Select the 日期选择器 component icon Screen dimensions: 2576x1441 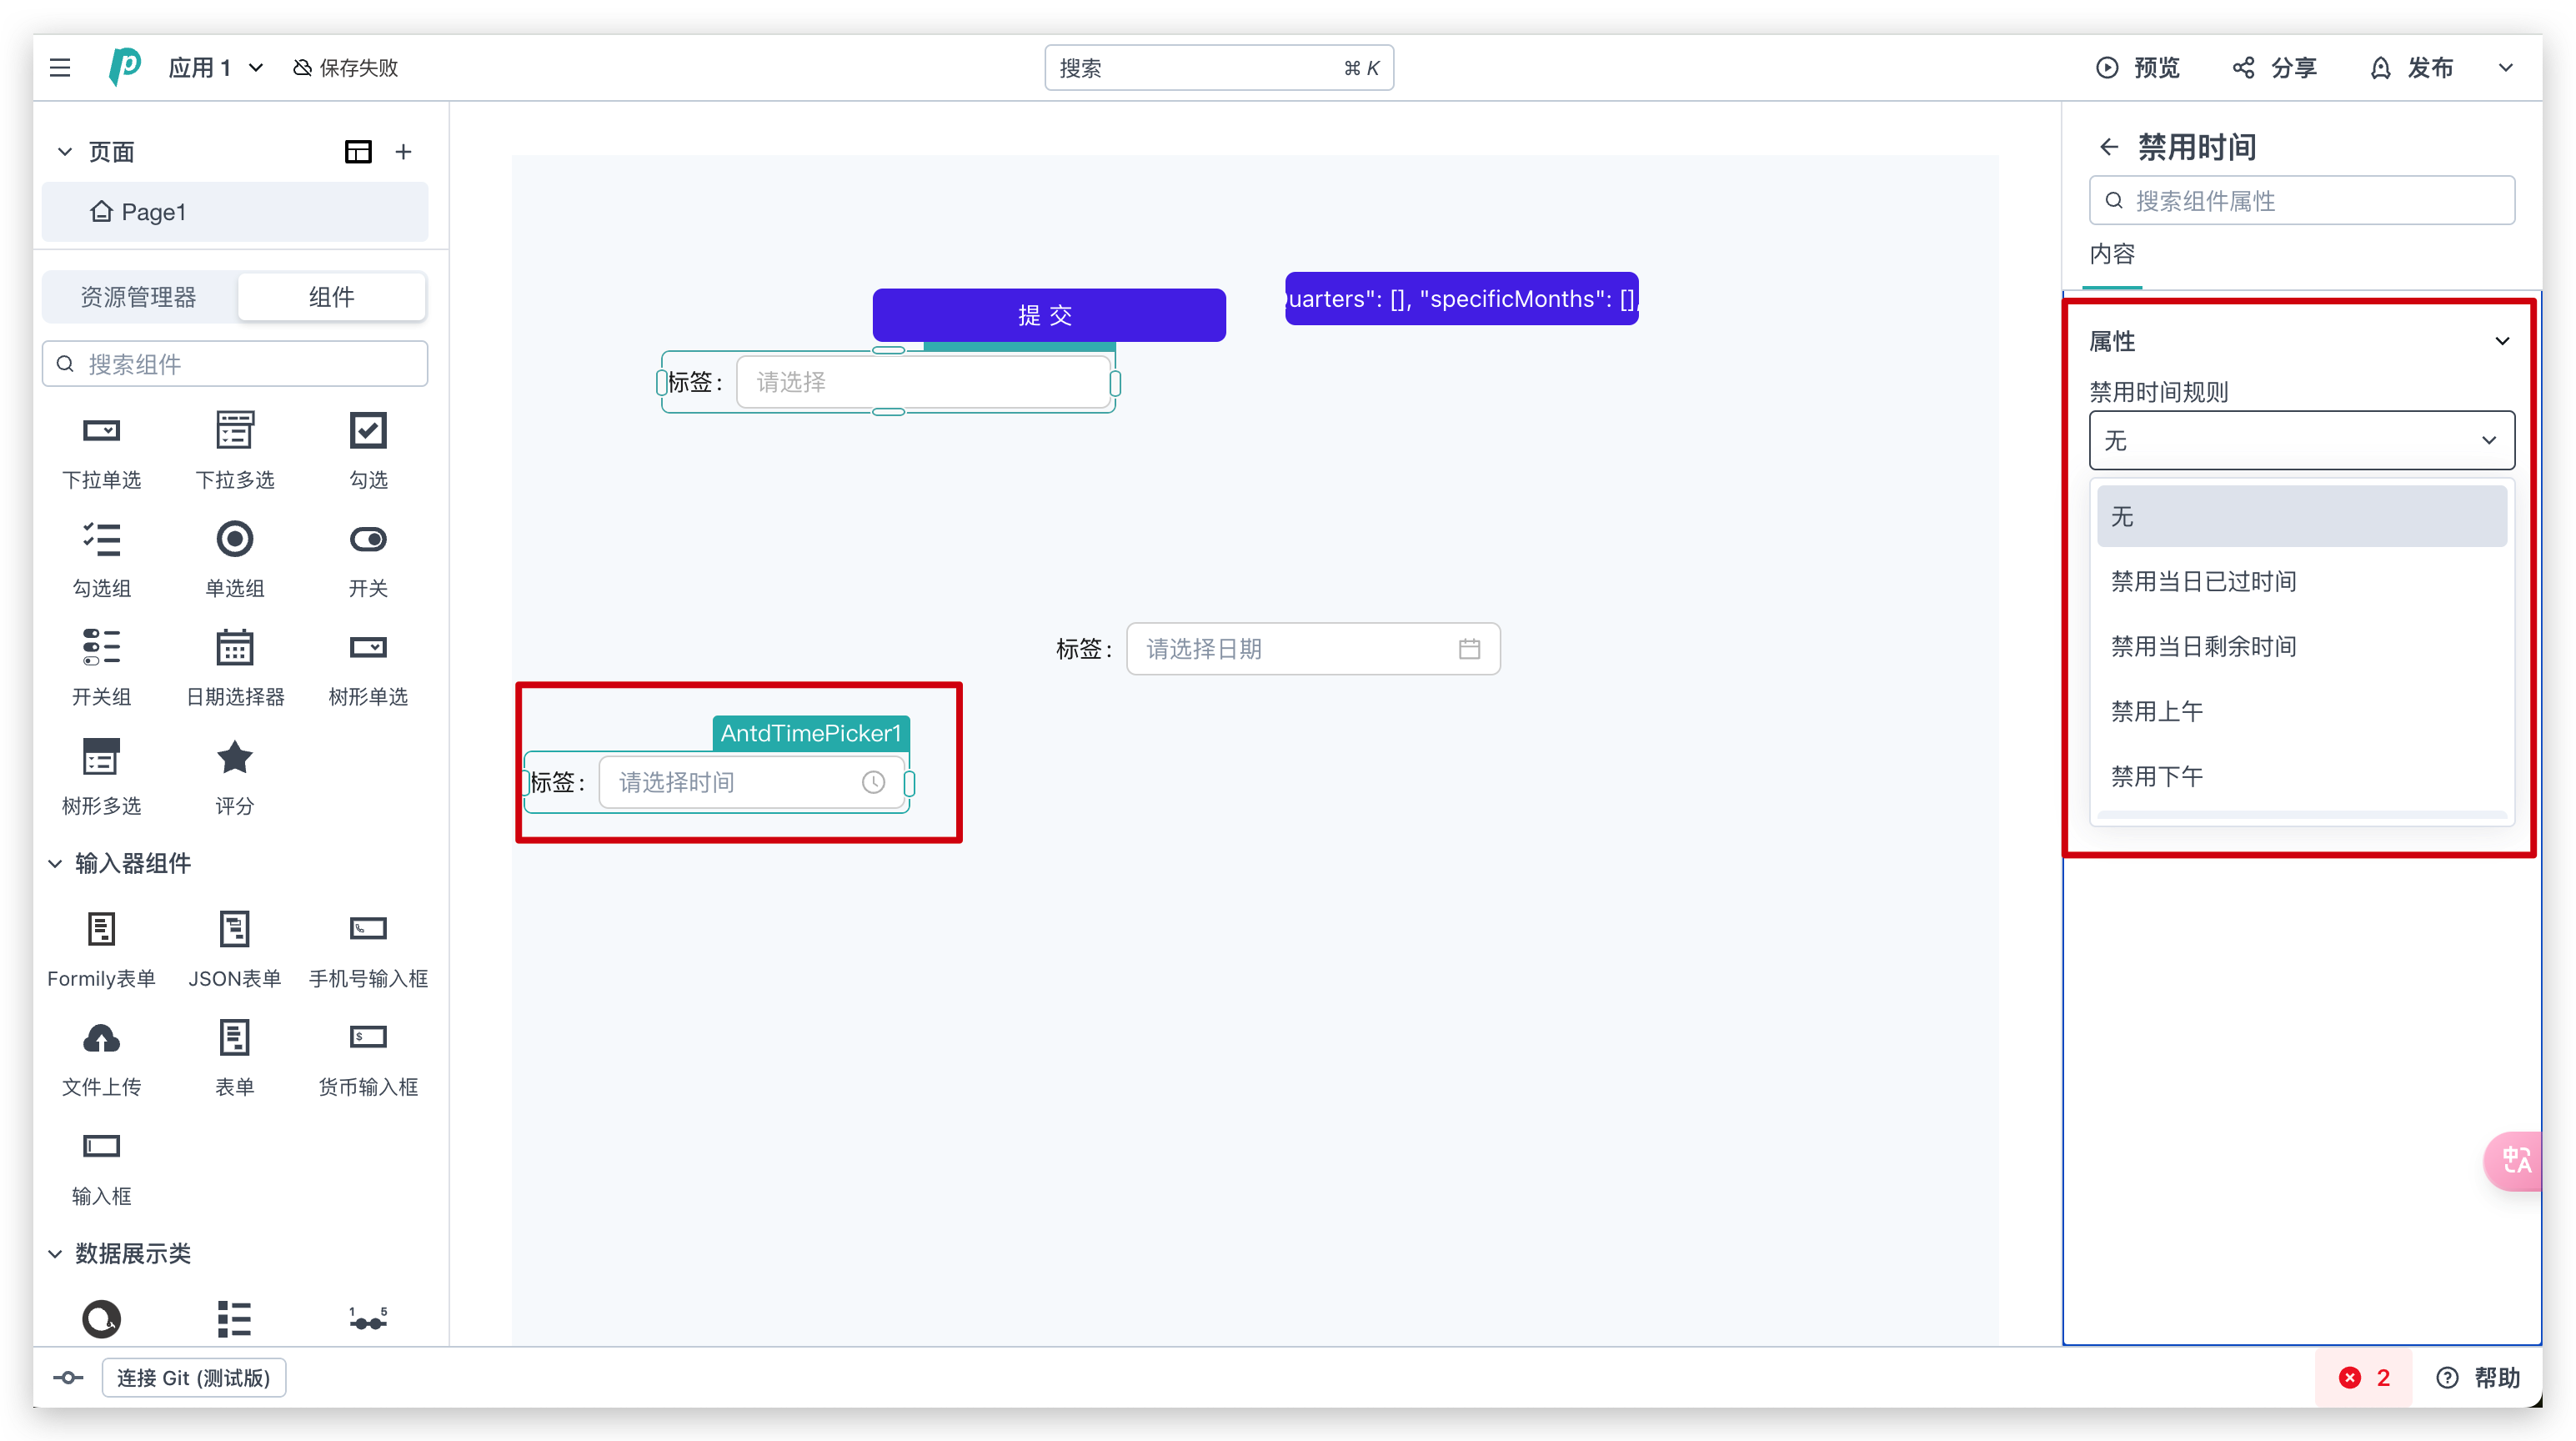click(x=235, y=648)
